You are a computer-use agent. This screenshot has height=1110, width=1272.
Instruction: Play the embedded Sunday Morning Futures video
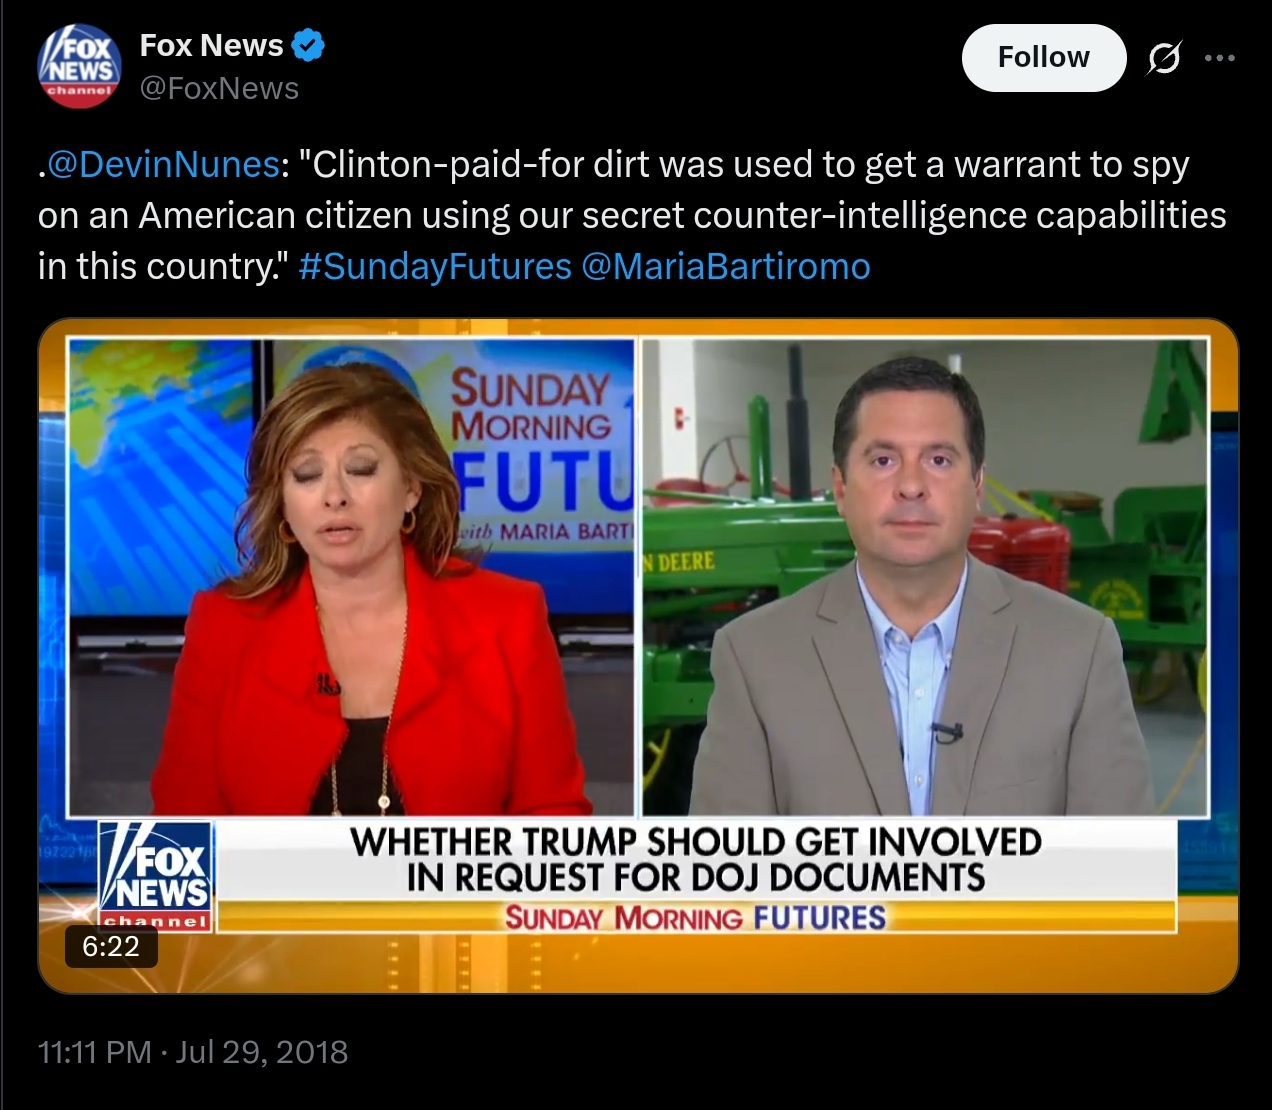(x=638, y=656)
